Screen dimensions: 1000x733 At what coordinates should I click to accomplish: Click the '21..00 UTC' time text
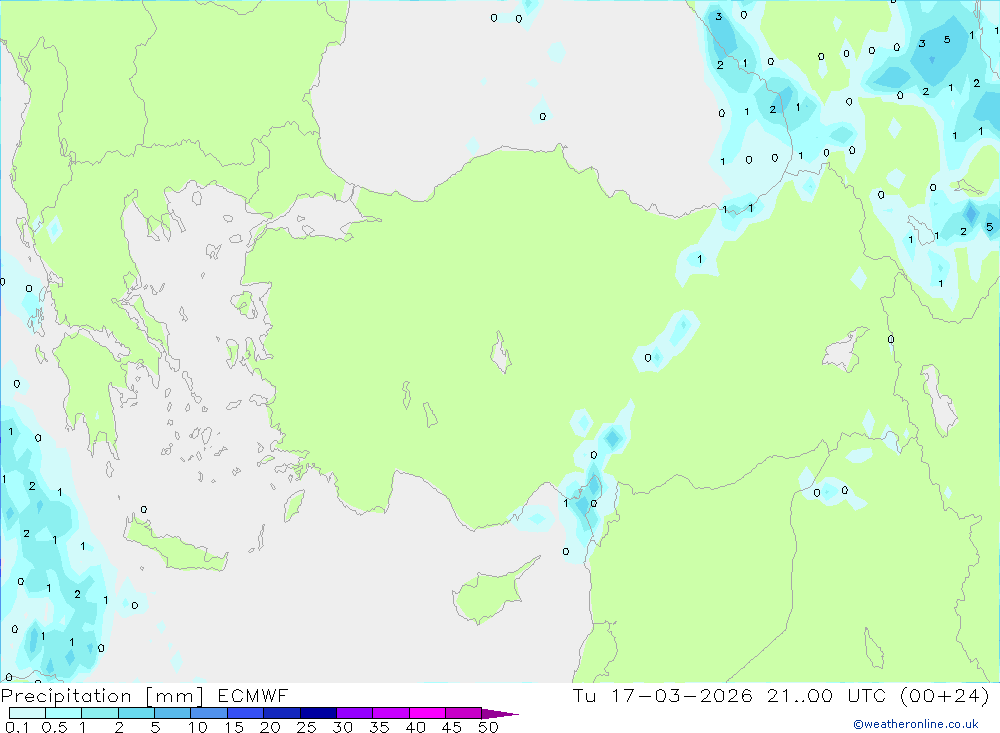[827, 695]
